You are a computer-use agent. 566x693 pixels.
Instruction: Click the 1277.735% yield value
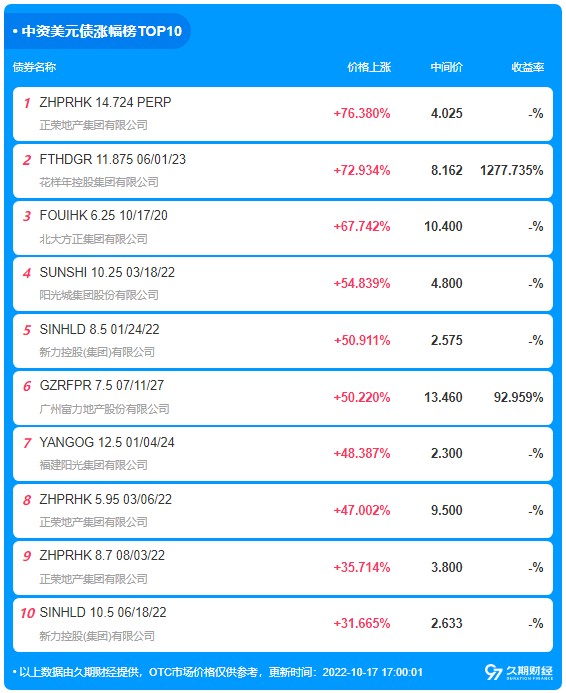pyautogui.click(x=512, y=170)
